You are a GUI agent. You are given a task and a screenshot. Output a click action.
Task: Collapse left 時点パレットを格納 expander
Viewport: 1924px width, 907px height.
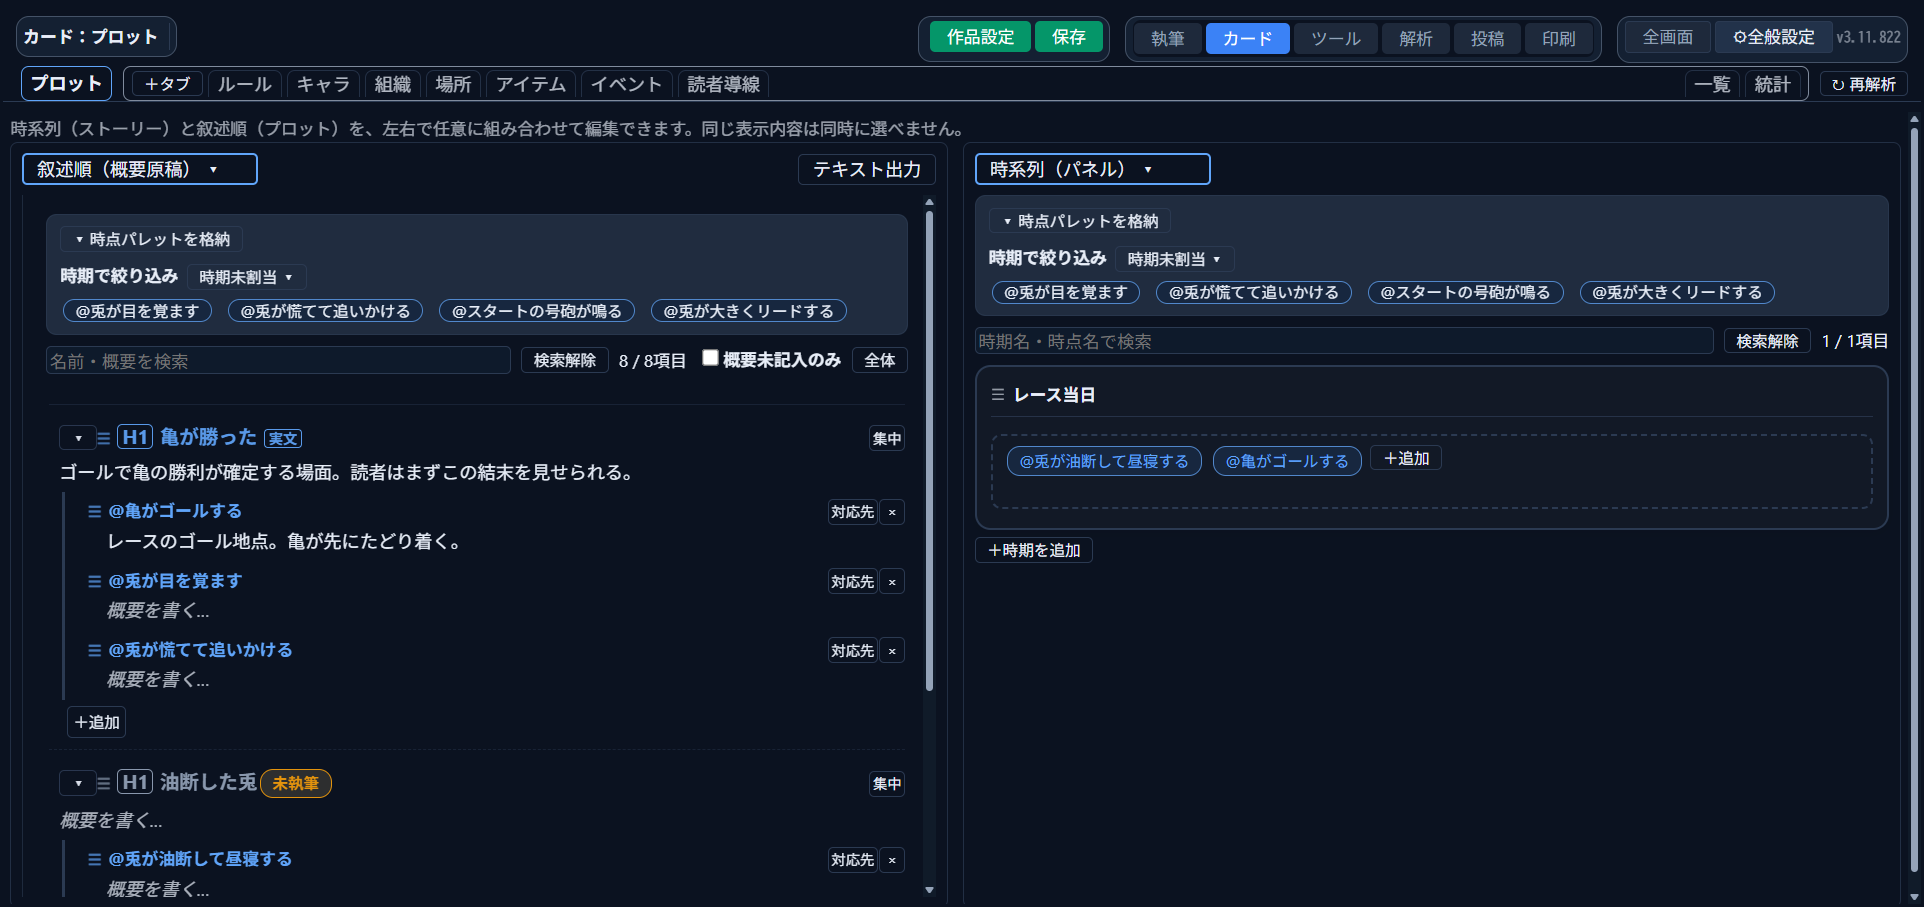click(152, 239)
